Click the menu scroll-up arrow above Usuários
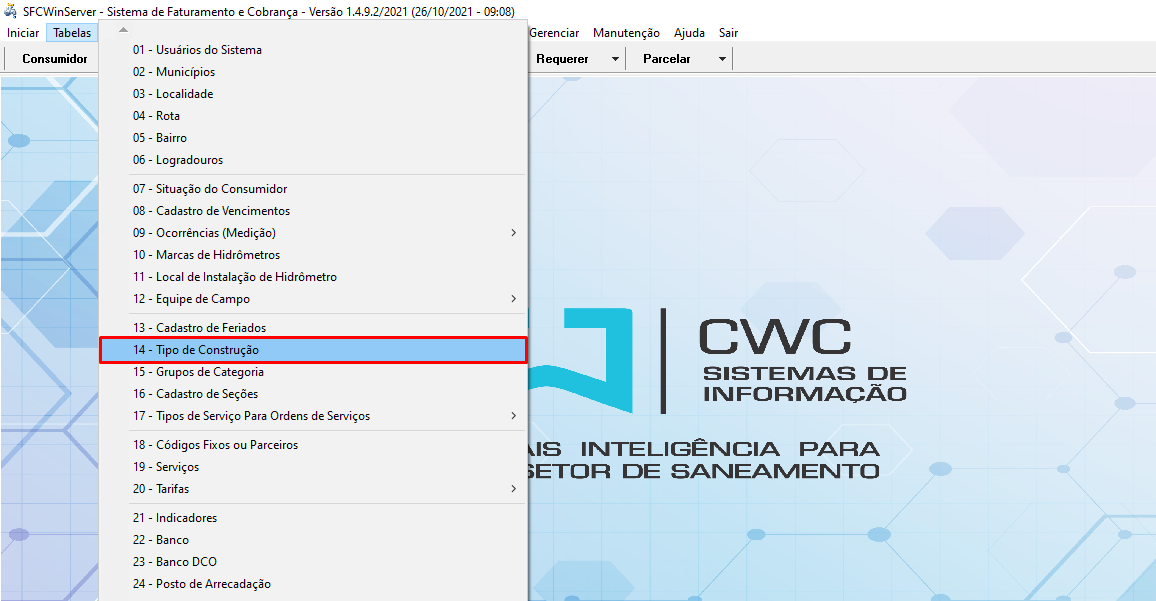 click(x=123, y=30)
